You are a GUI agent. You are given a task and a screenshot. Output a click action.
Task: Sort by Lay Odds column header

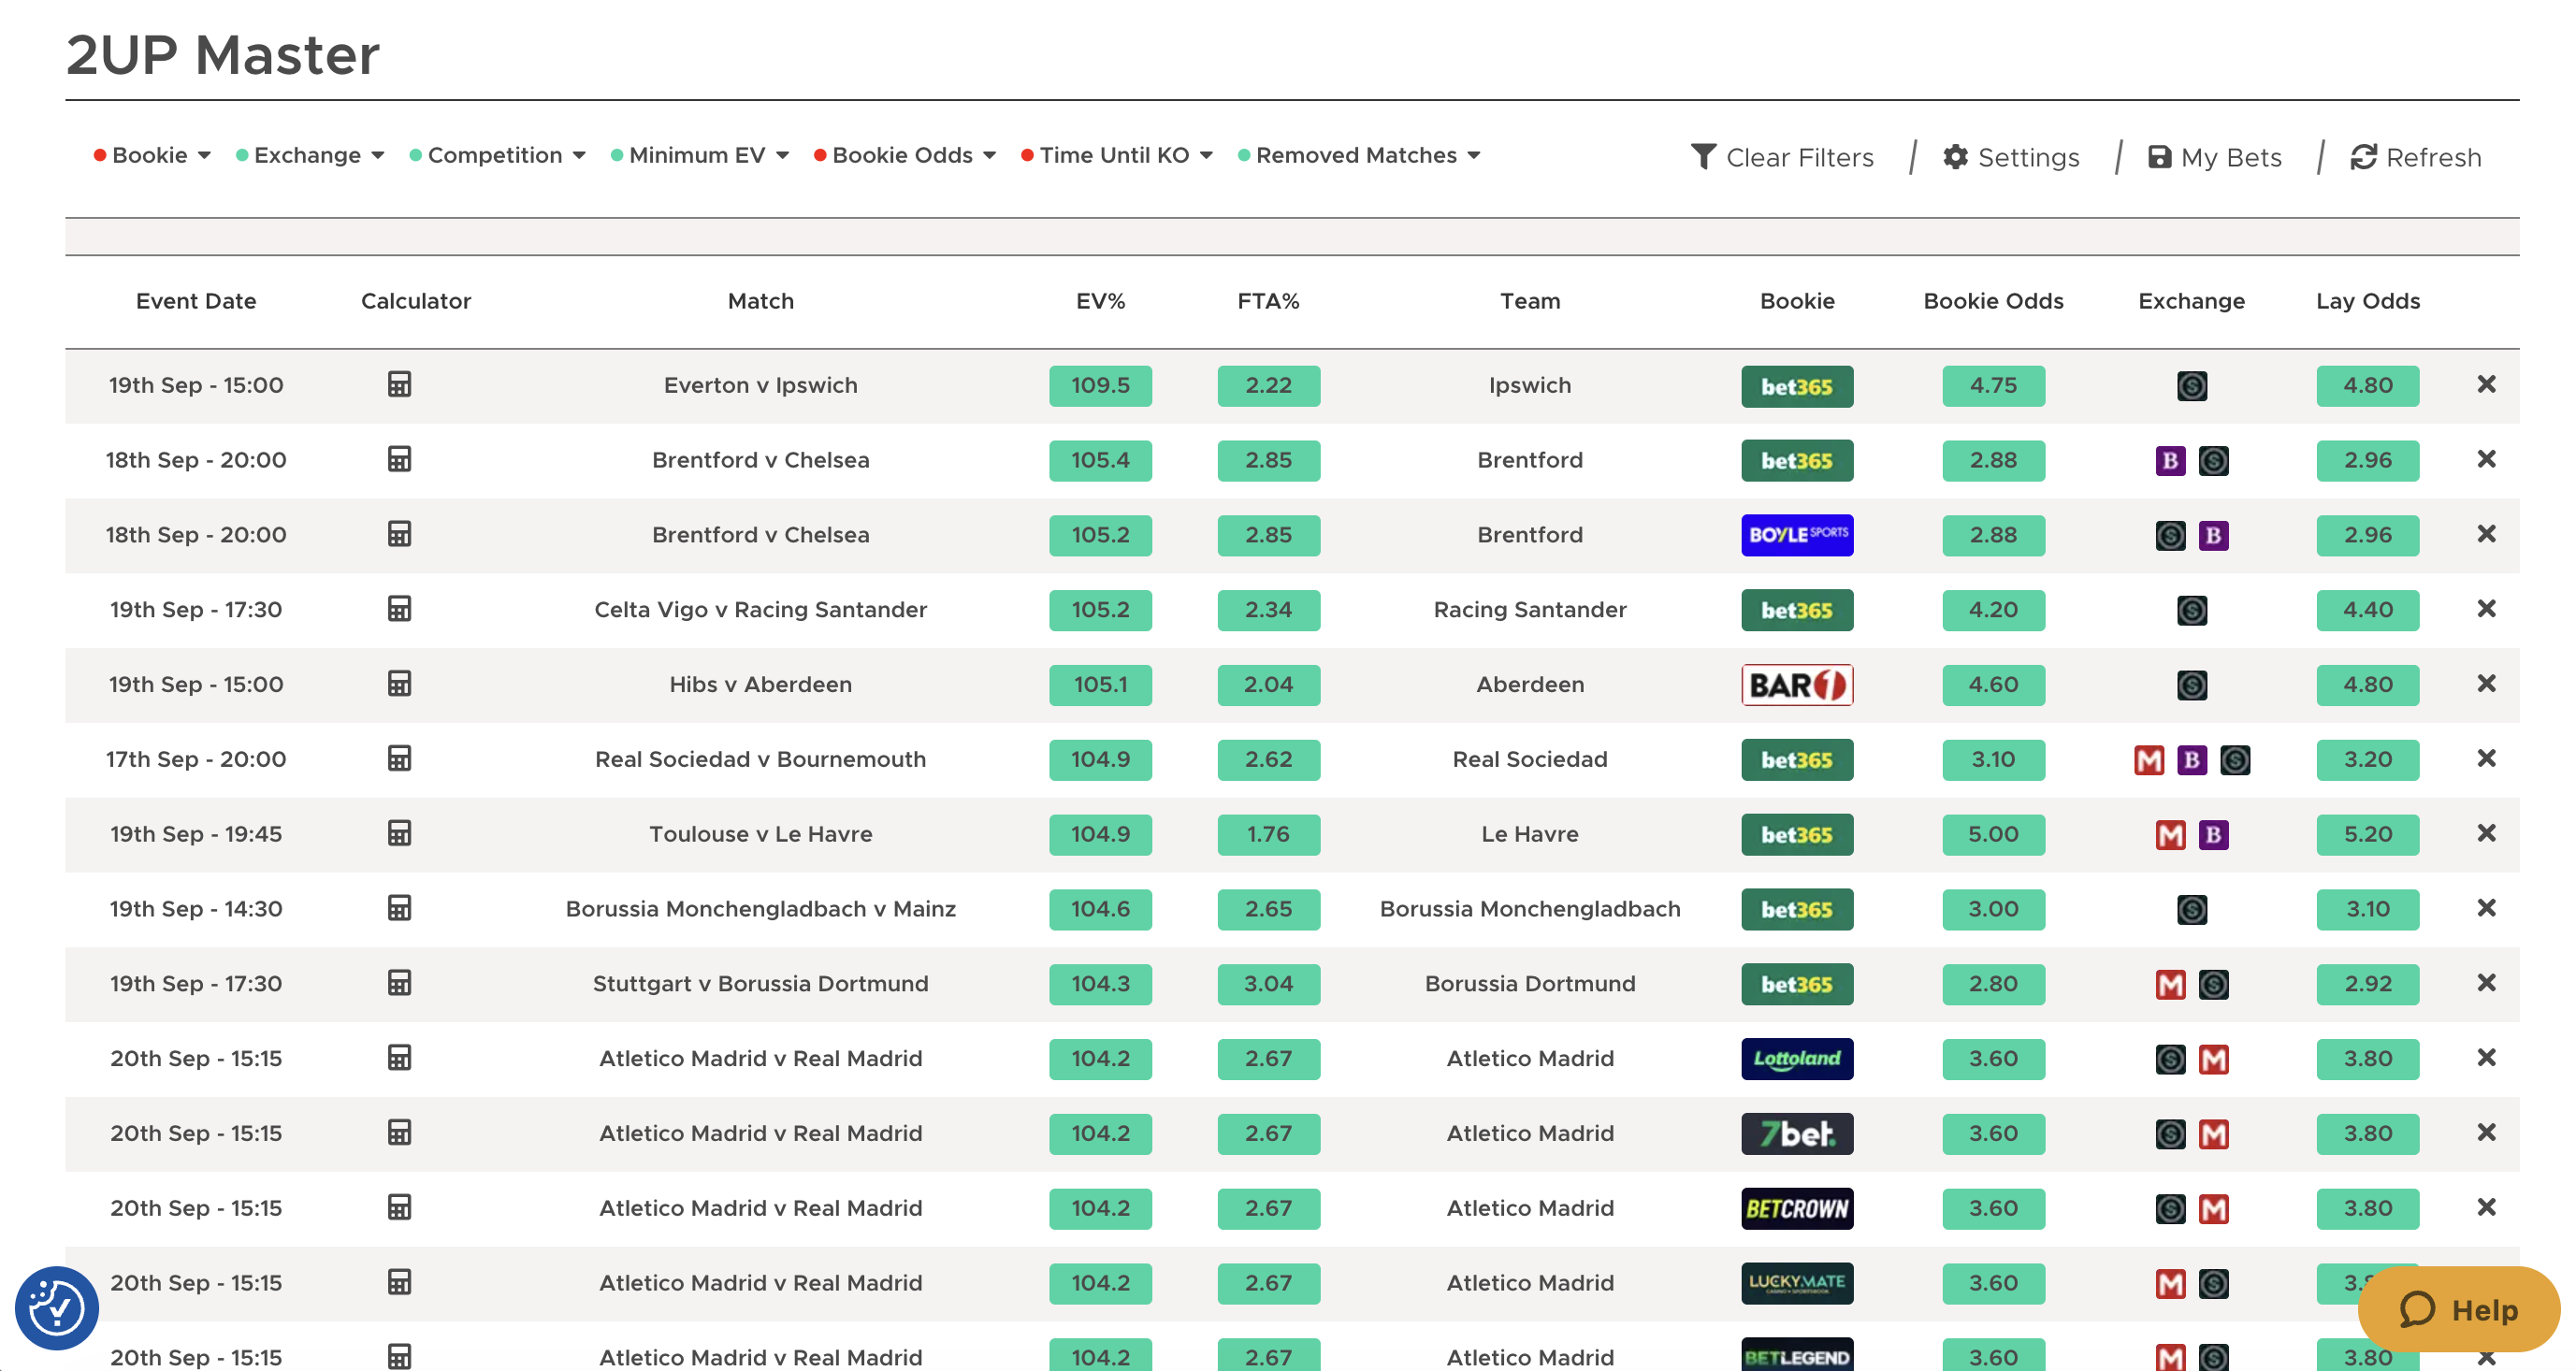click(2367, 301)
